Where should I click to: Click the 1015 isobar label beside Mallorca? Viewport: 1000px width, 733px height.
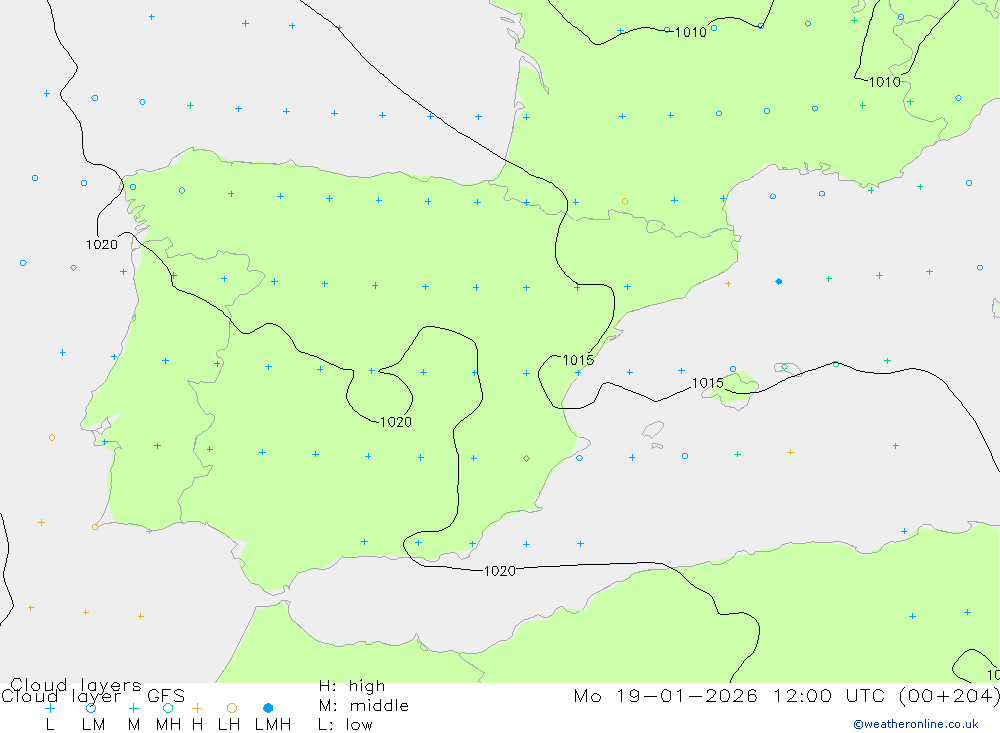tap(708, 383)
